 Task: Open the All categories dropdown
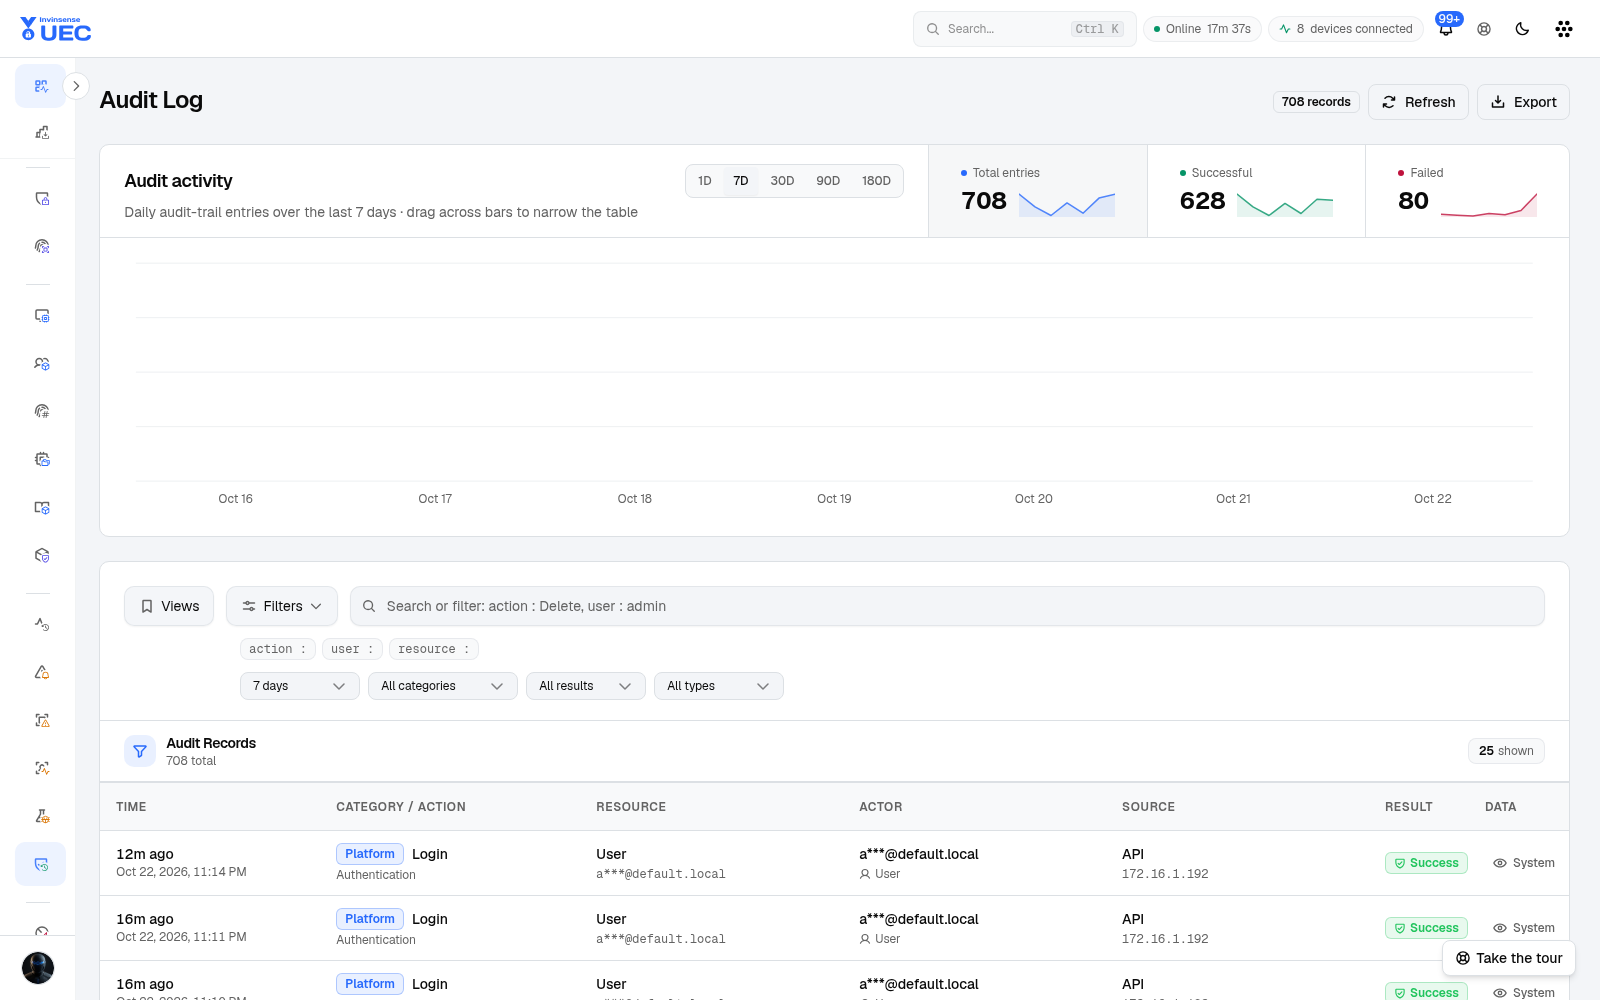(442, 686)
